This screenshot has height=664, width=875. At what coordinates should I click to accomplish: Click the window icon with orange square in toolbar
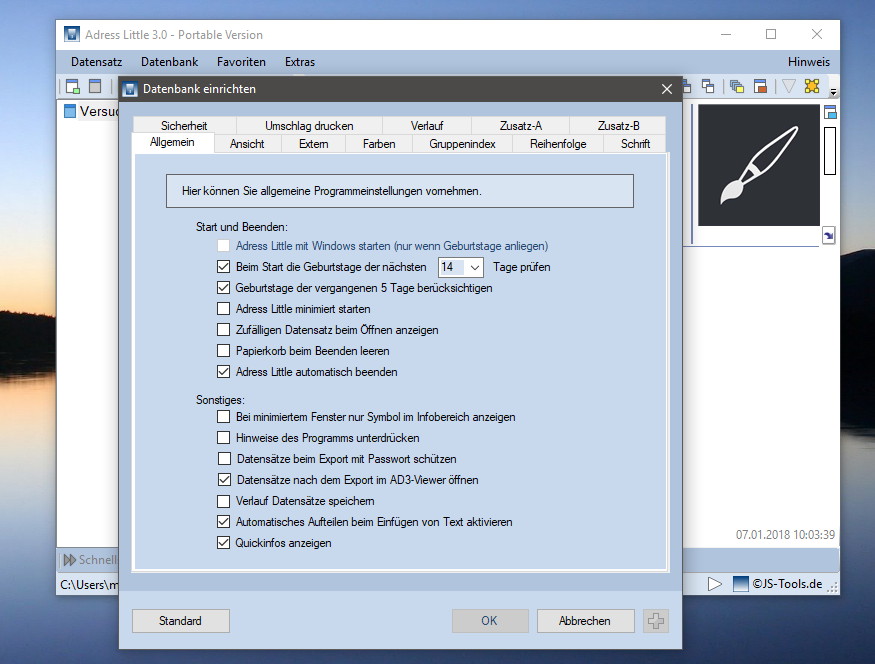tap(760, 86)
